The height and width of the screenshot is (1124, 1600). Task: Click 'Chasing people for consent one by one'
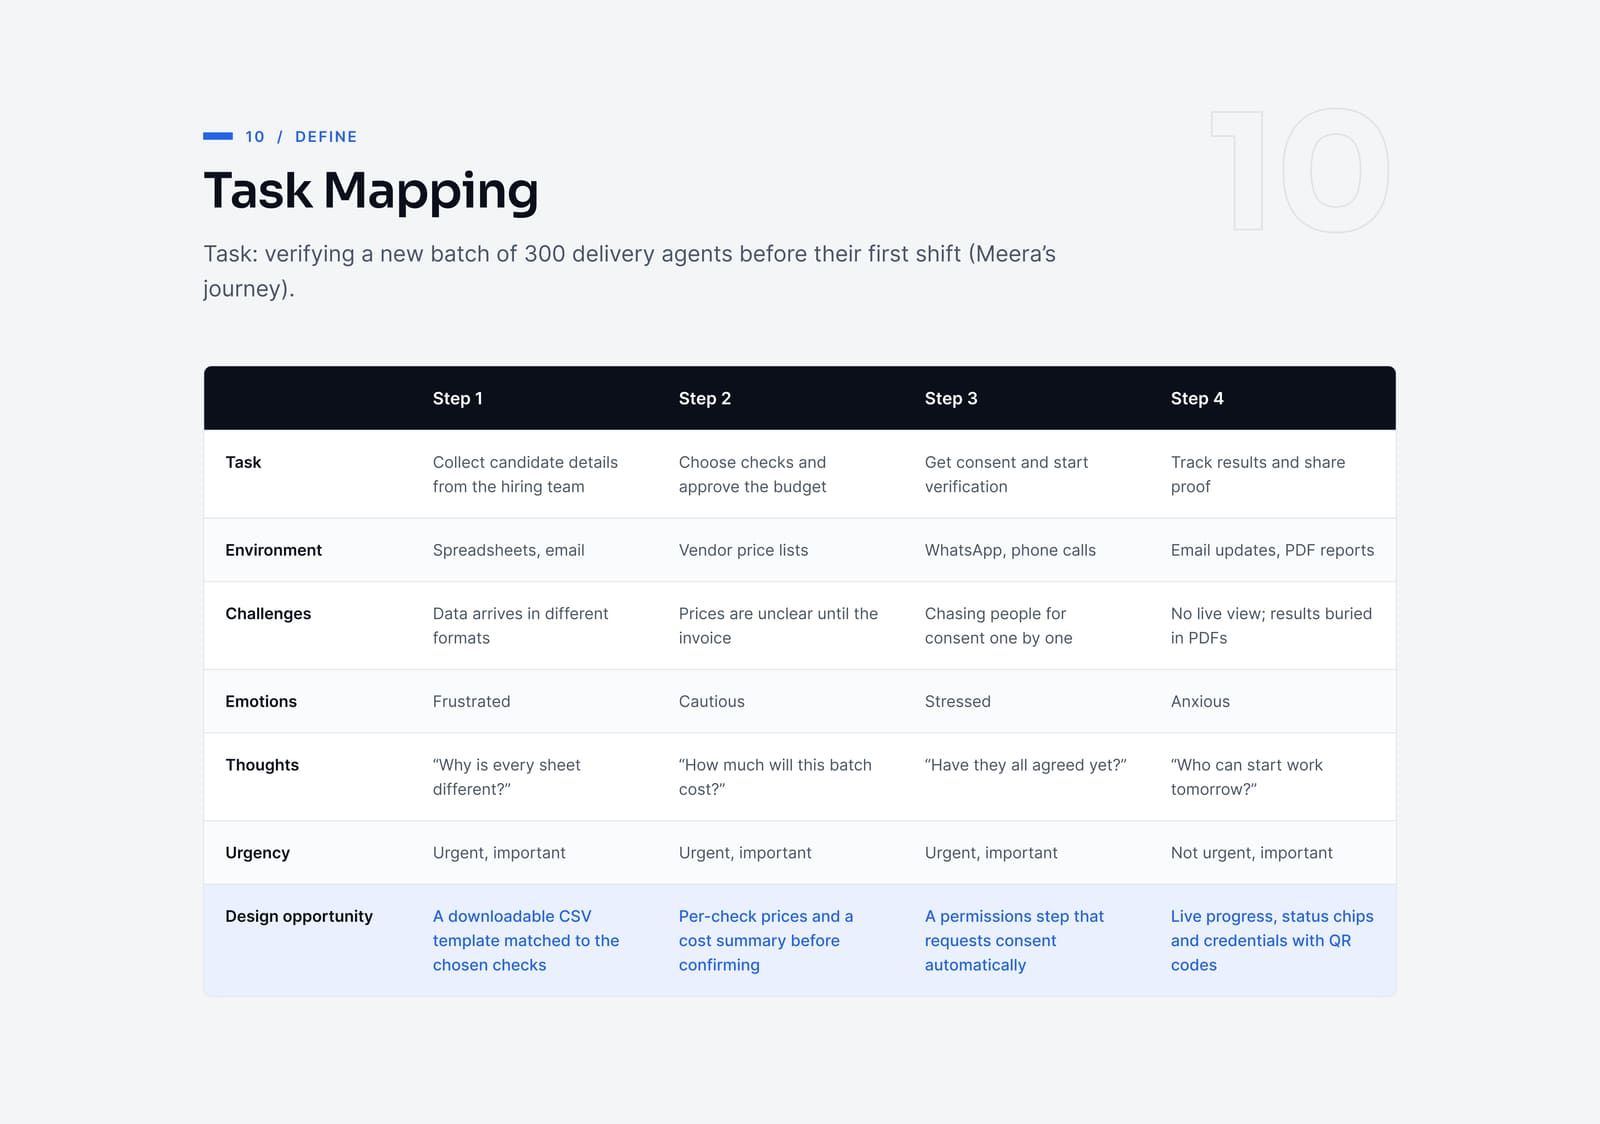click(998, 626)
